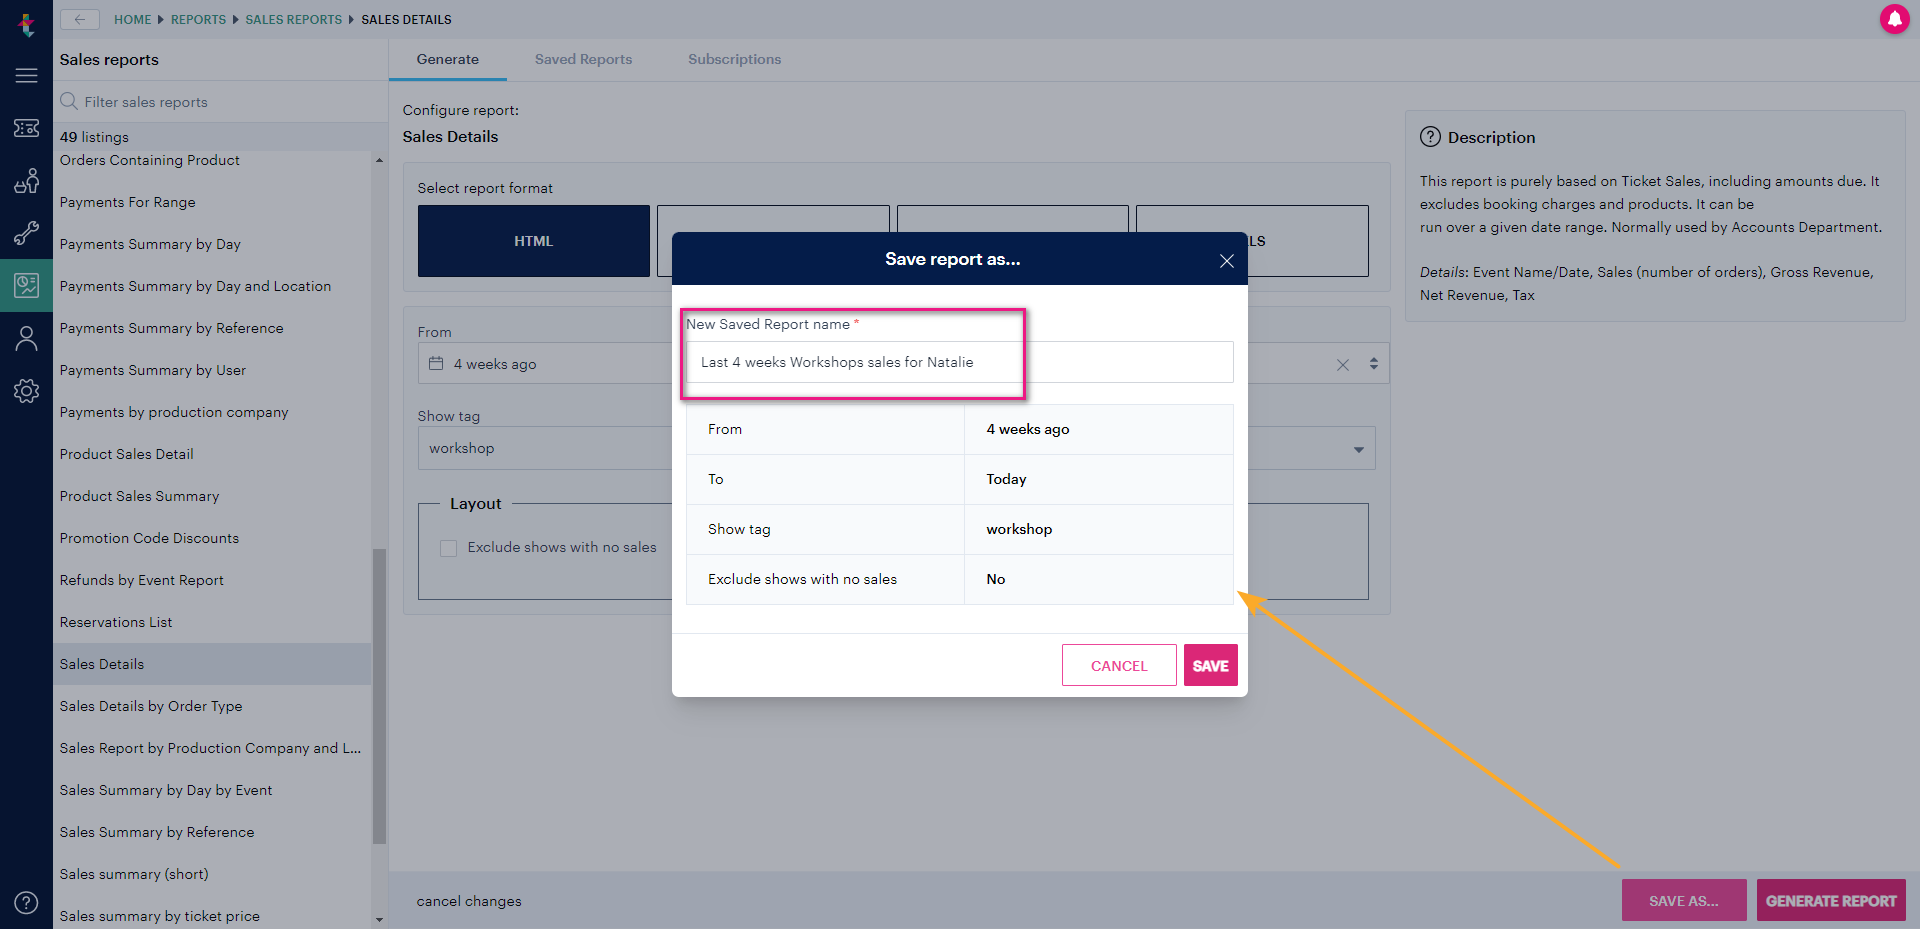Open the settings gear icon in sidebar
Screen dimensions: 1920x929
[x=26, y=391]
